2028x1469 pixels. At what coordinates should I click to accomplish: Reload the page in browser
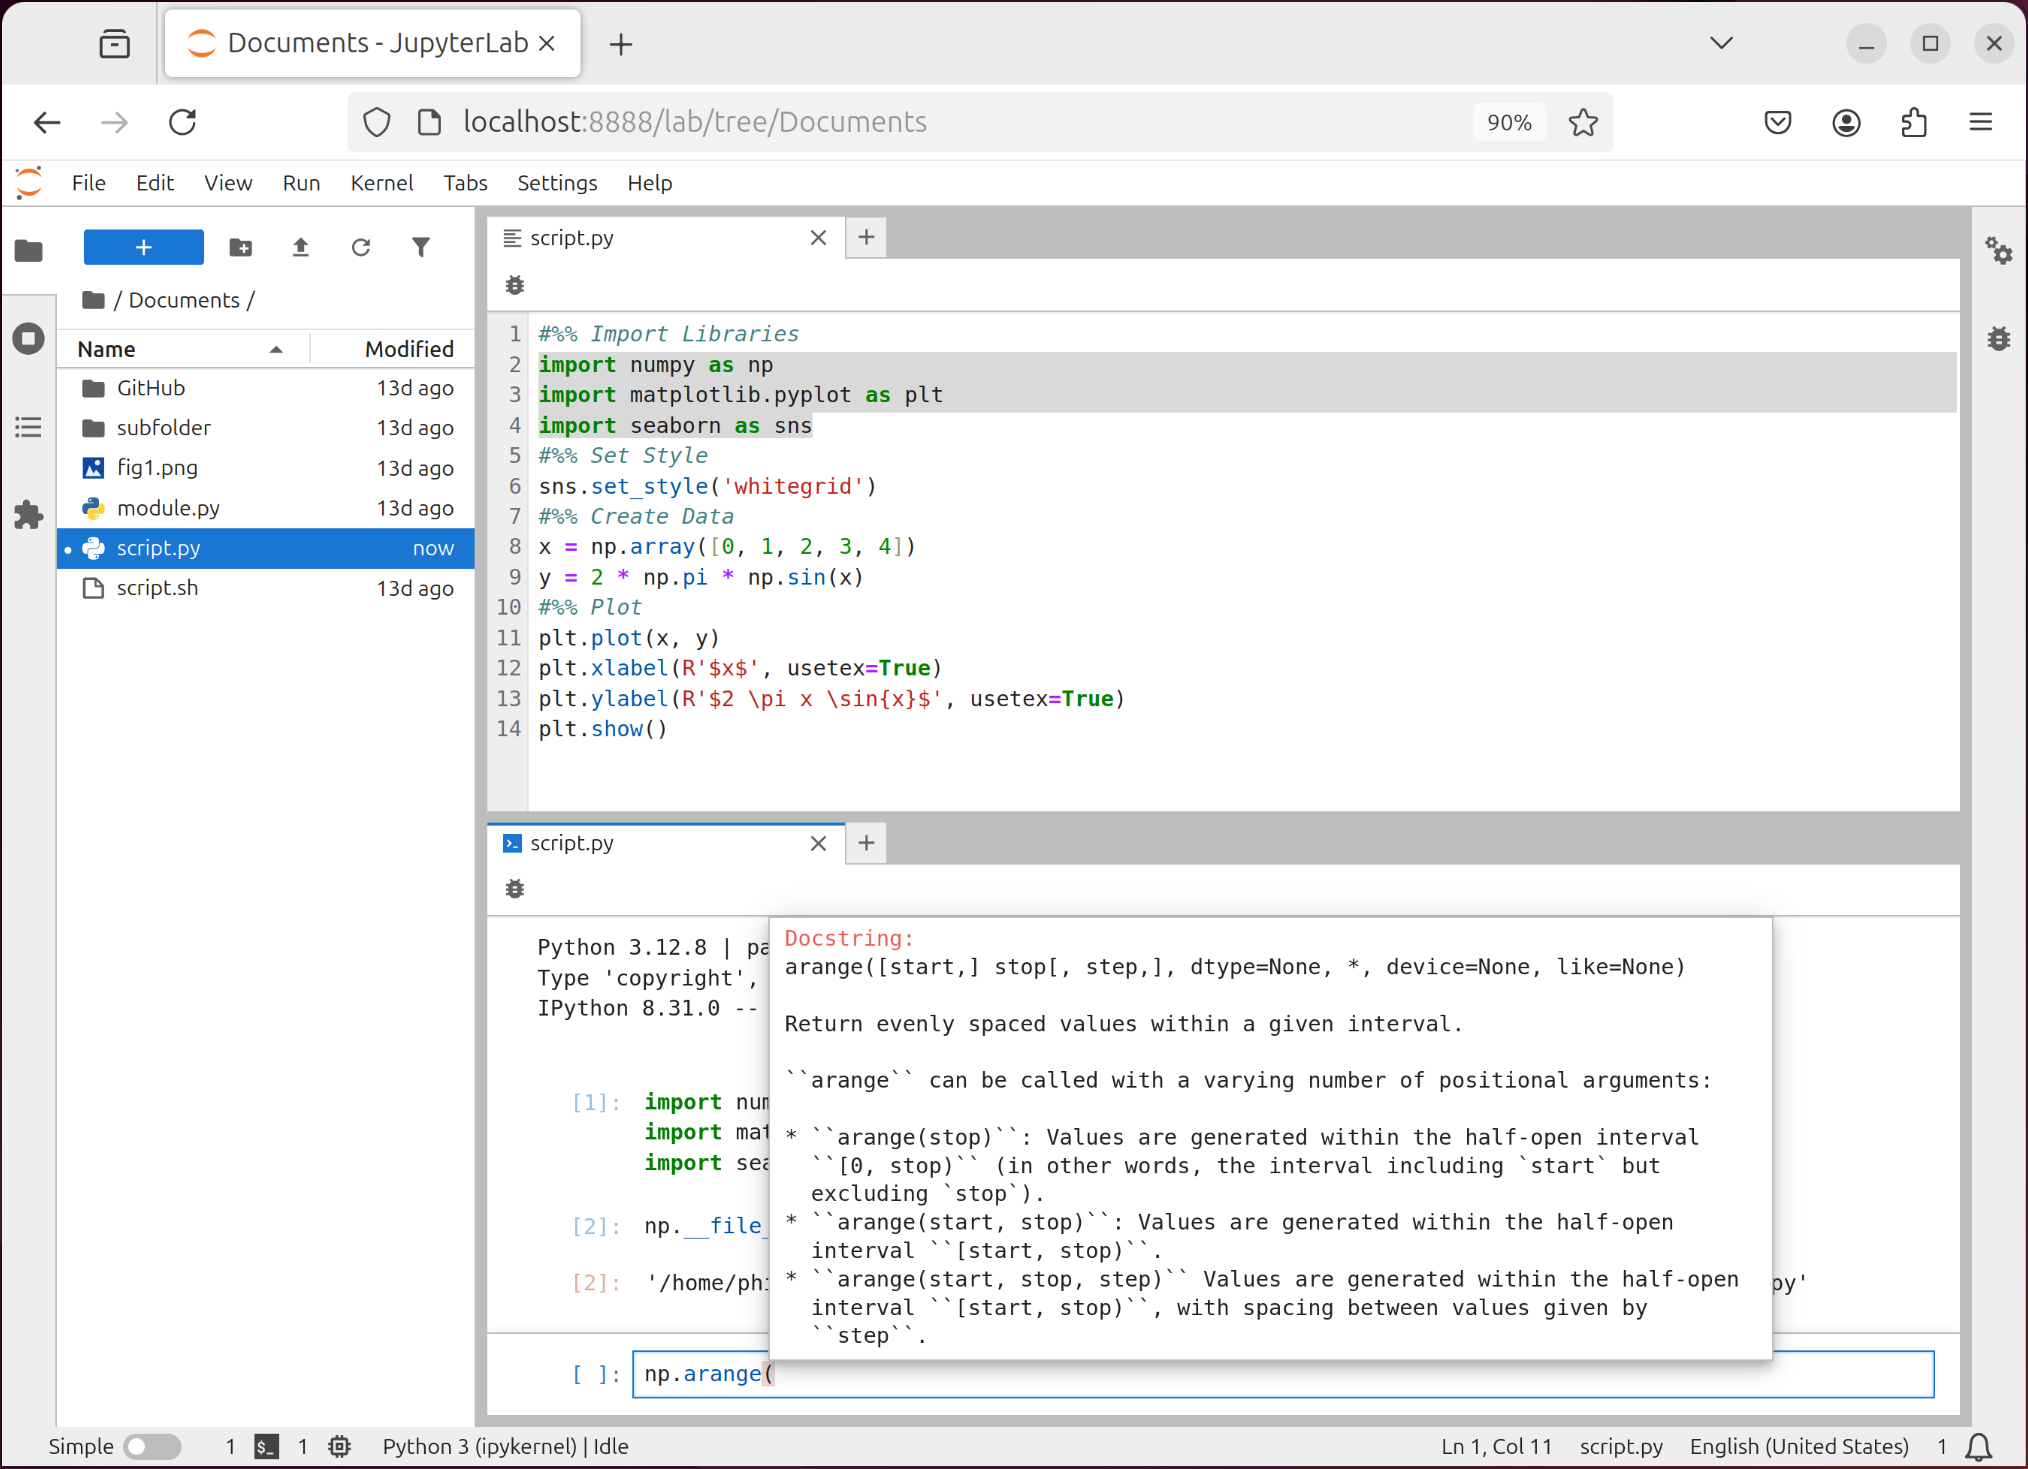[x=182, y=122]
